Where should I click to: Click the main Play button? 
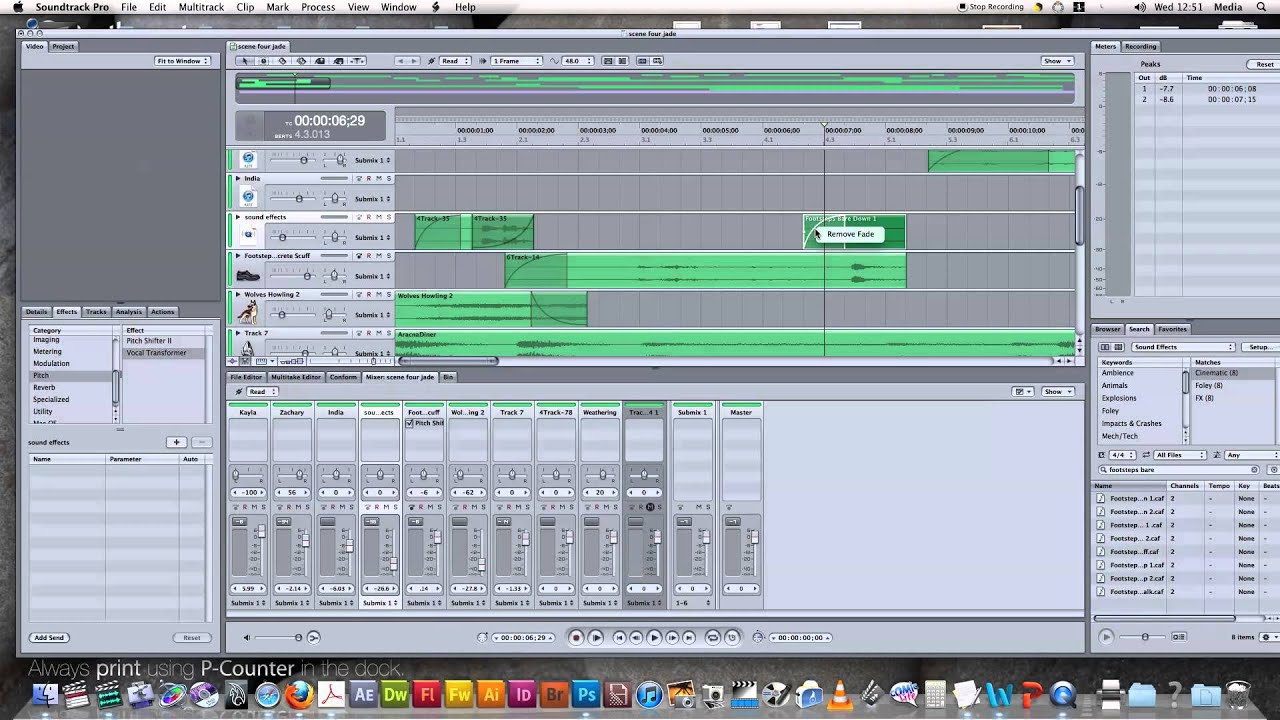[654, 637]
